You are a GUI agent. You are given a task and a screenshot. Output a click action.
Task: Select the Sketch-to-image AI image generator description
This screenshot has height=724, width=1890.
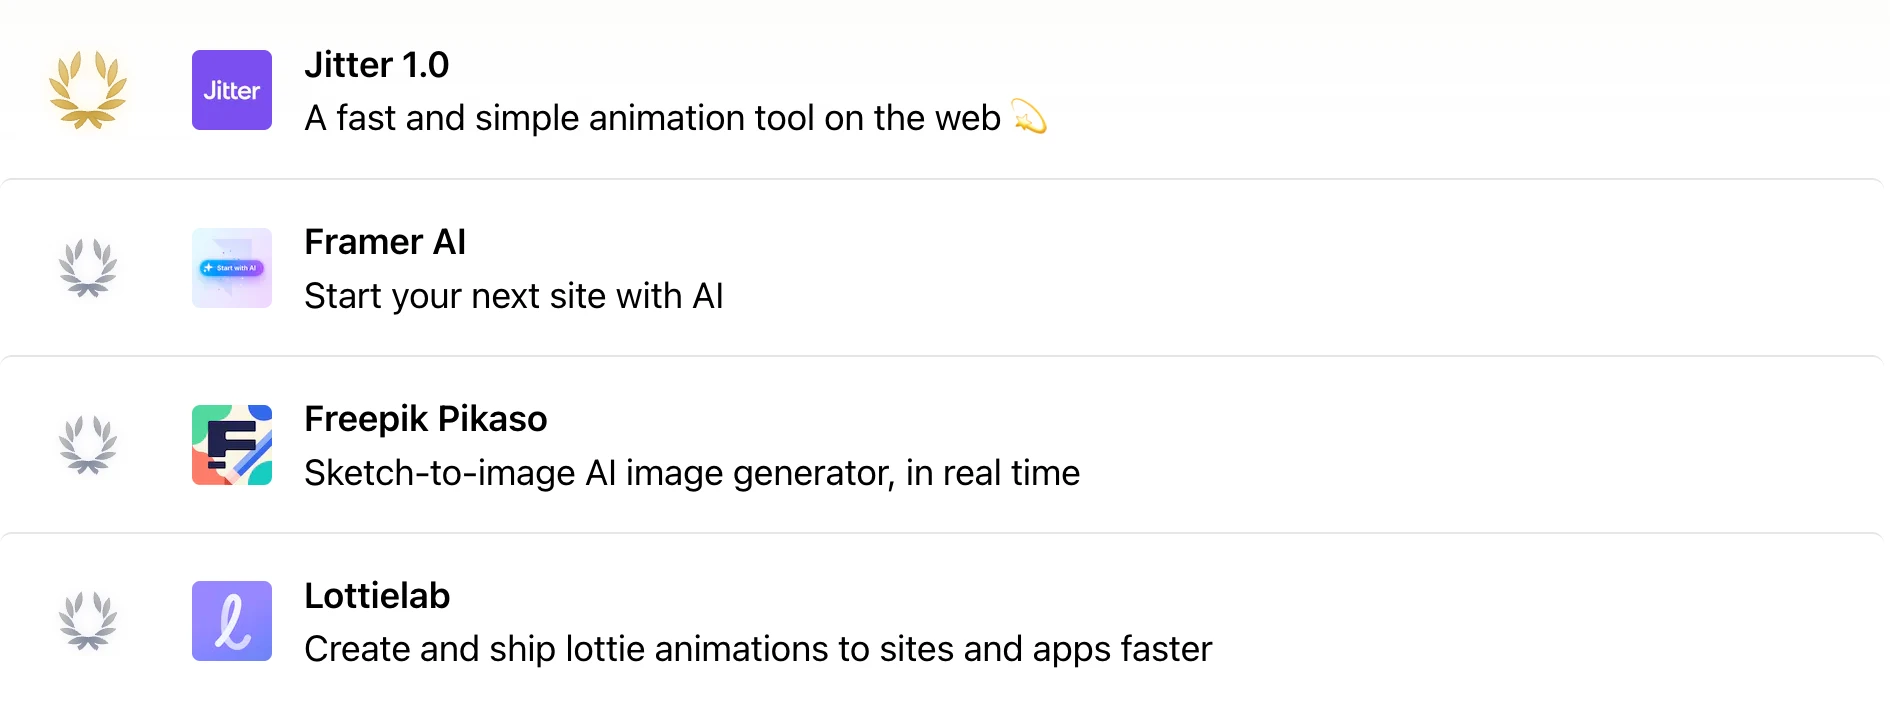click(692, 473)
